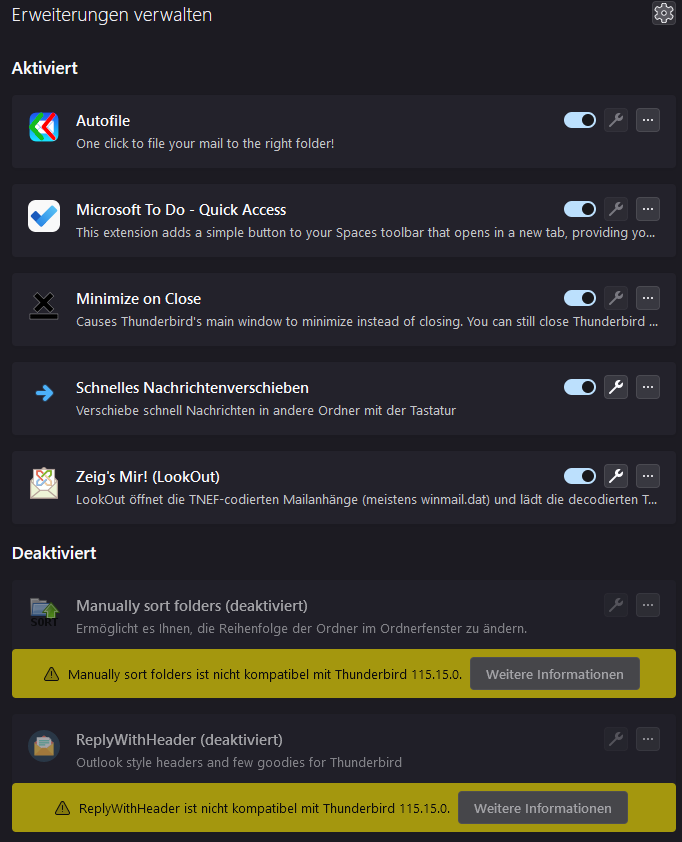This screenshot has width=682, height=842.
Task: Open Autofile options wrench
Action: [x=616, y=120]
